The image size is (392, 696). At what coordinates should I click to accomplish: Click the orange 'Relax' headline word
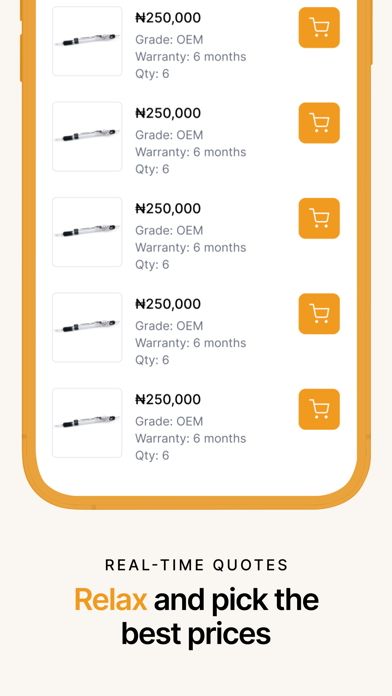111,600
